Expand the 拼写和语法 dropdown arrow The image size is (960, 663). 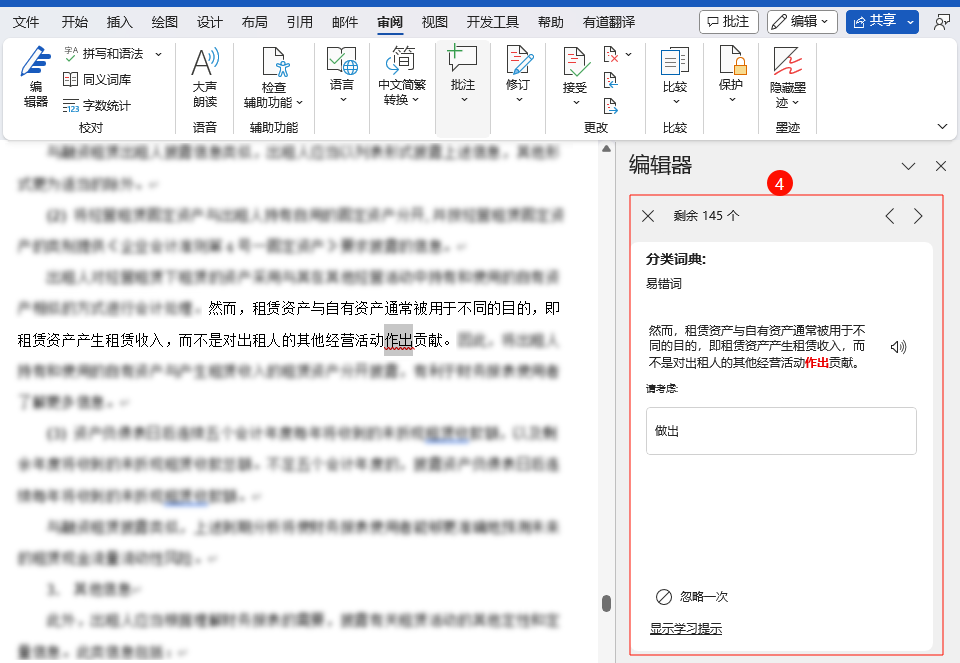tap(158, 53)
